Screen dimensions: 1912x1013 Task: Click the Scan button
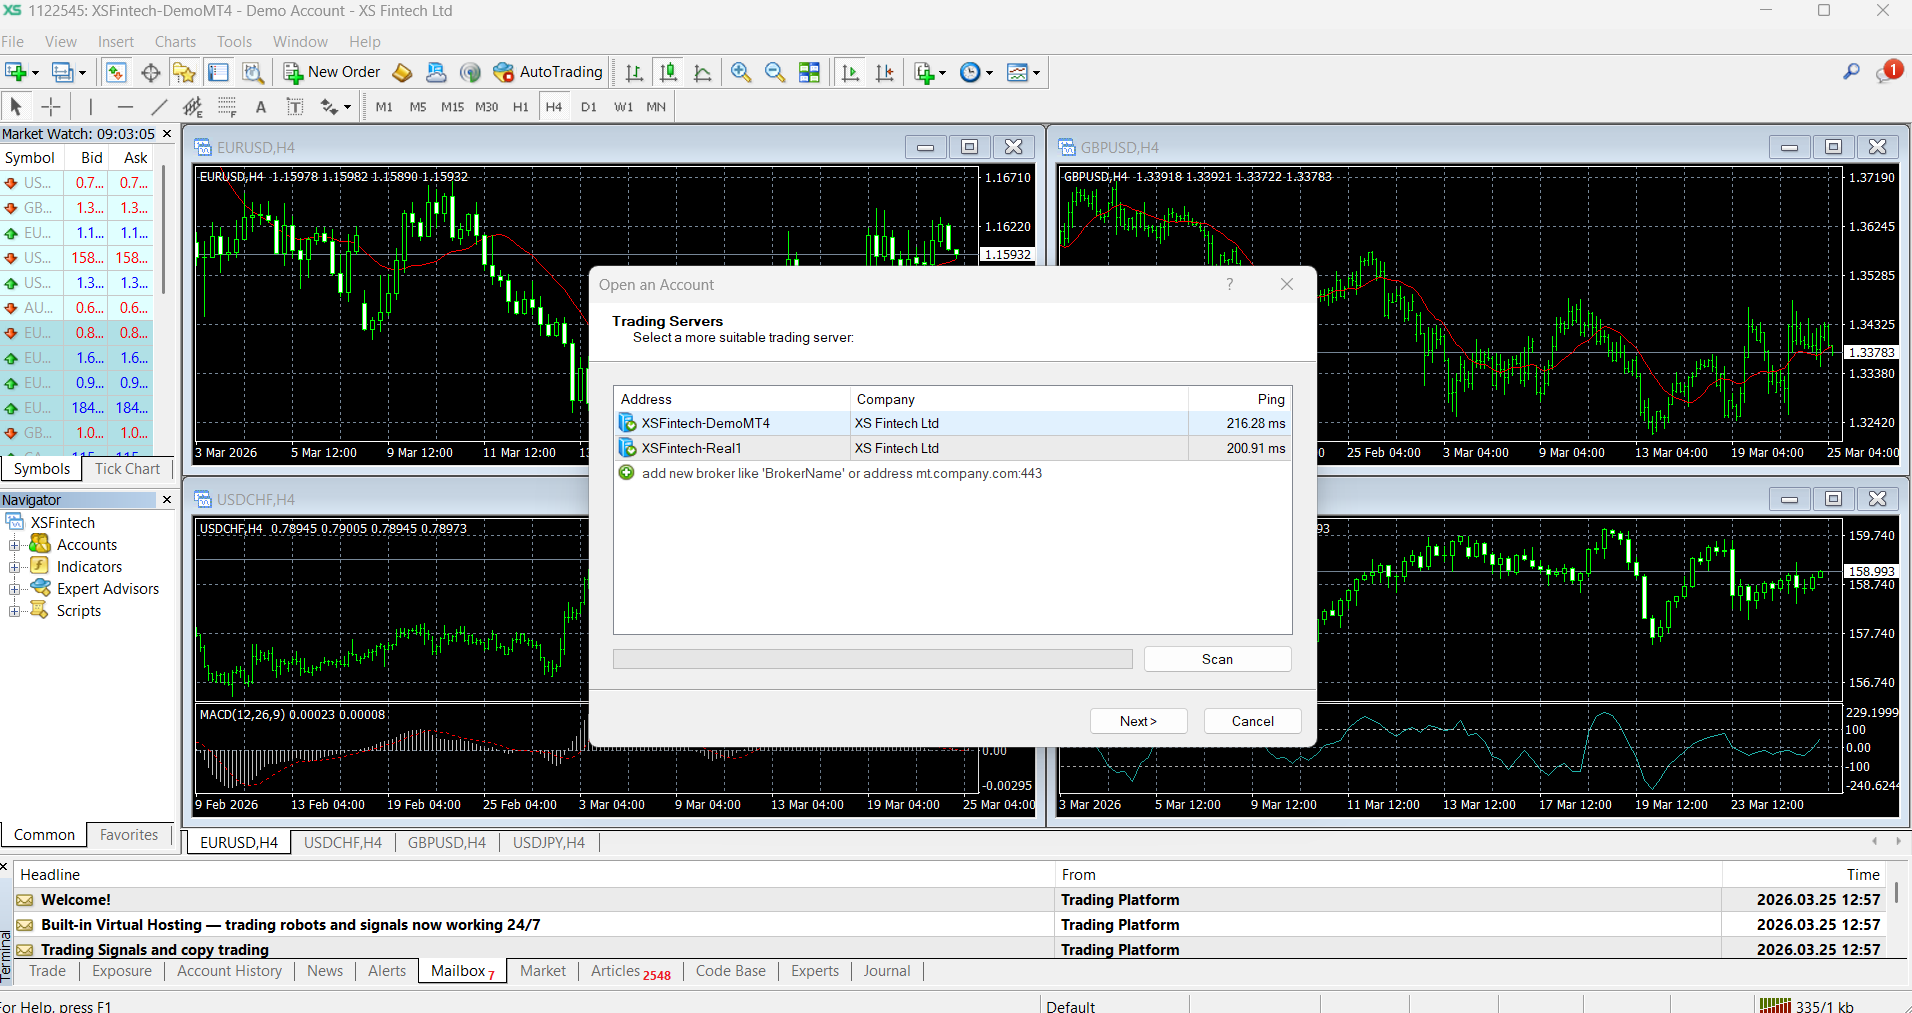coord(1217,659)
